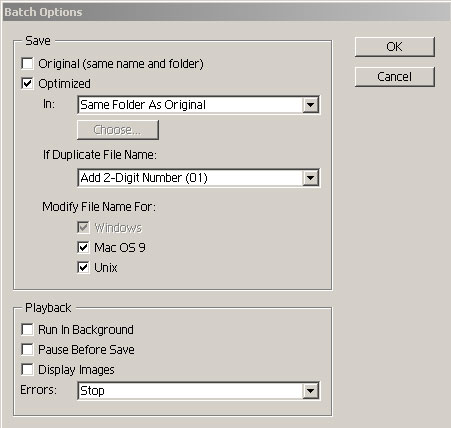Dismiss the dialog with Cancel
The image size is (451, 428).
[x=395, y=77]
